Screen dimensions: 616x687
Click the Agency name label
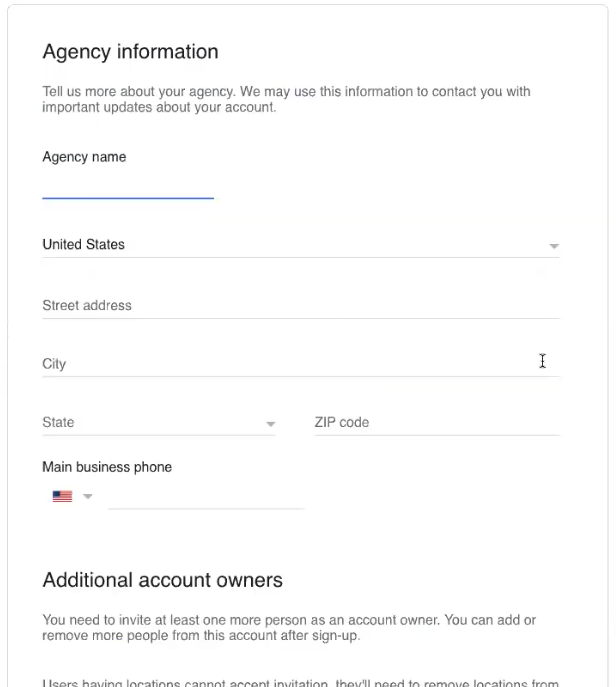pyautogui.click(x=84, y=157)
